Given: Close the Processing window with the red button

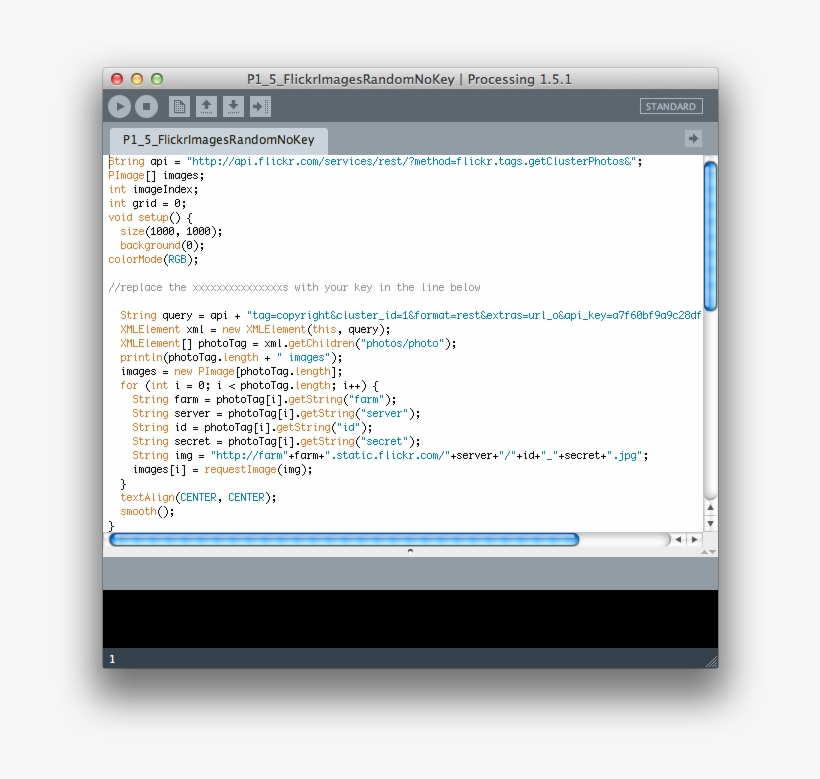Looking at the screenshot, I should 117,79.
